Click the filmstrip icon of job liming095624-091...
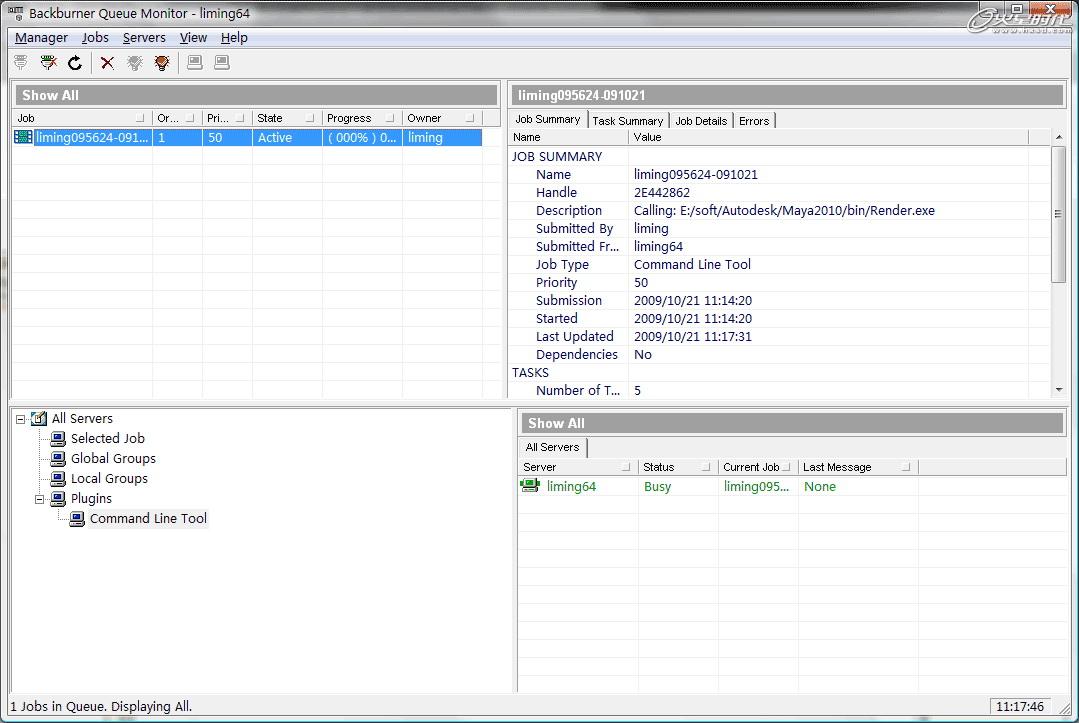1079x723 pixels. click(23, 138)
